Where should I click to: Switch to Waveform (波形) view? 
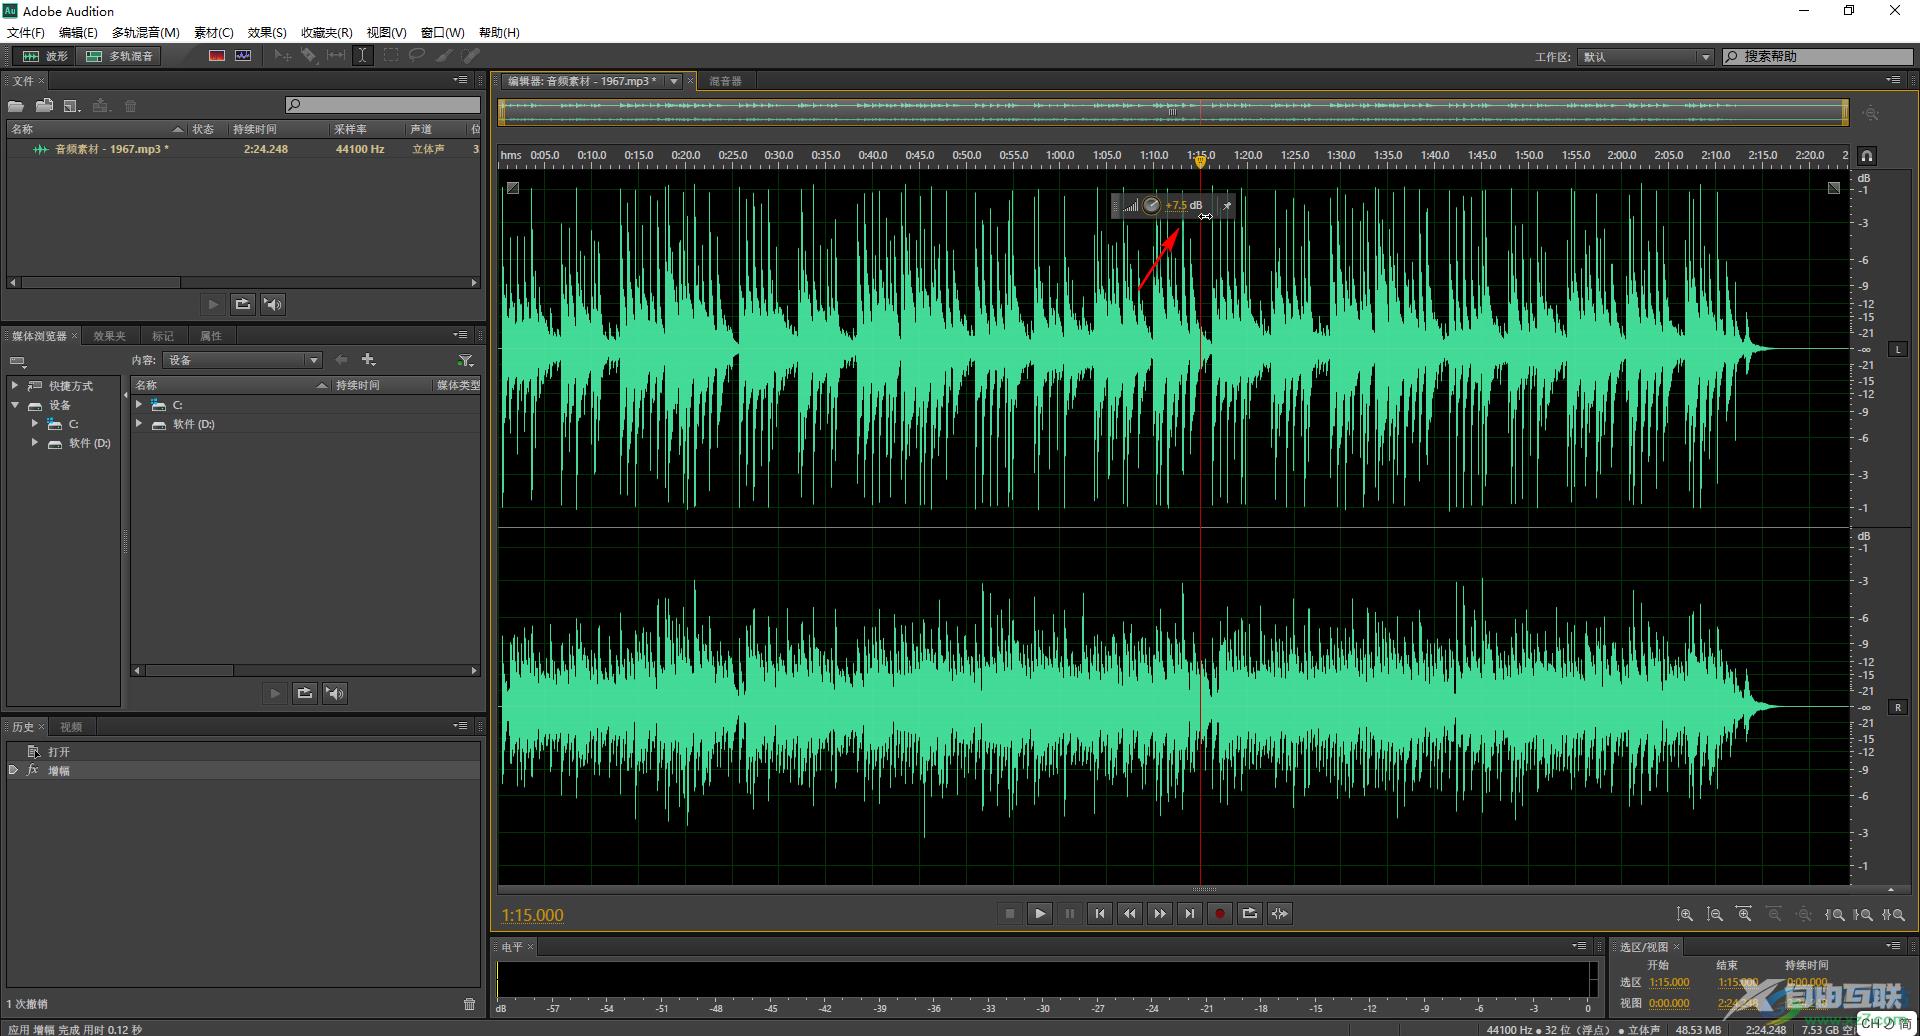pos(44,56)
